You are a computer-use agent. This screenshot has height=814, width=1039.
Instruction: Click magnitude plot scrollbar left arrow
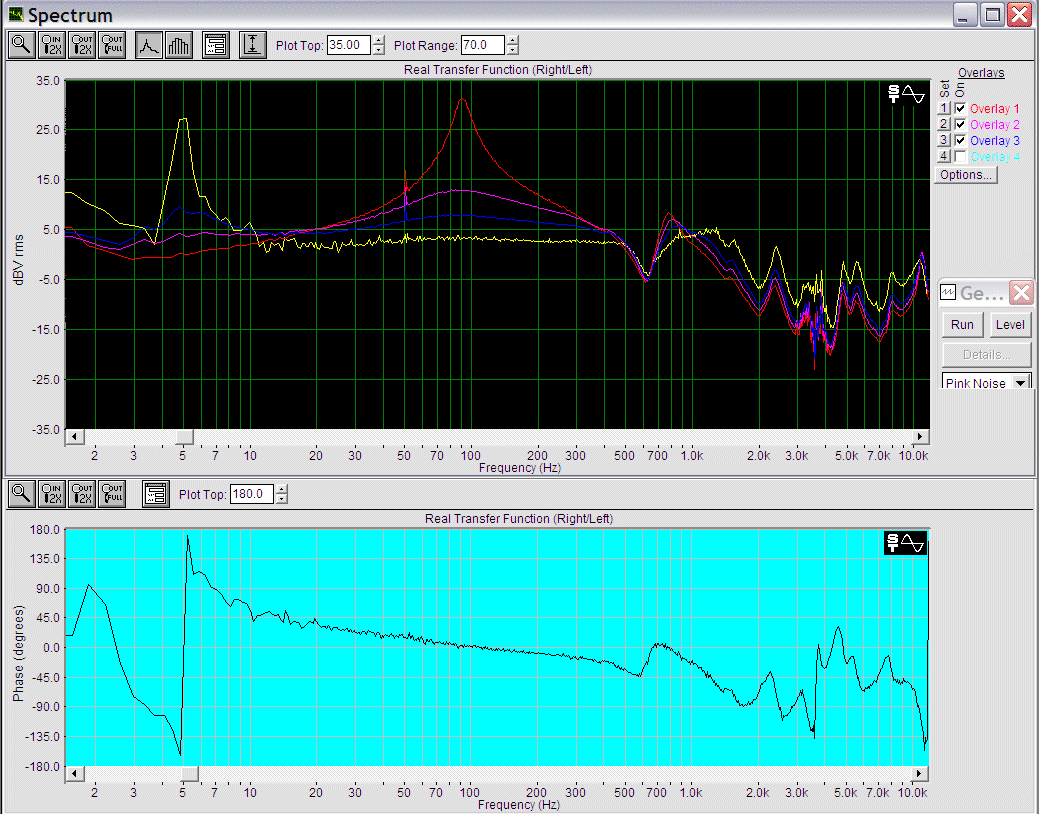click(74, 436)
